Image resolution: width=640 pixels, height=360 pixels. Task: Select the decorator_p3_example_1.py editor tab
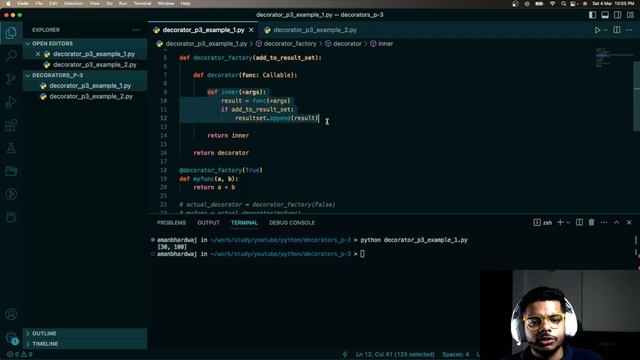pos(203,30)
